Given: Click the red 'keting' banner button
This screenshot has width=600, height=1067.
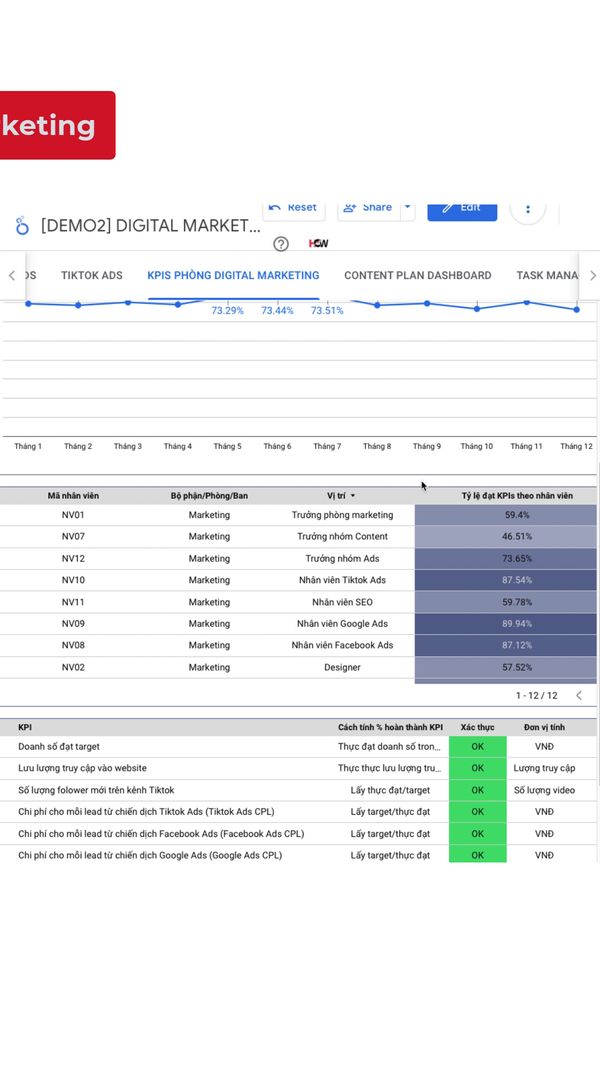Looking at the screenshot, I should click(x=57, y=125).
